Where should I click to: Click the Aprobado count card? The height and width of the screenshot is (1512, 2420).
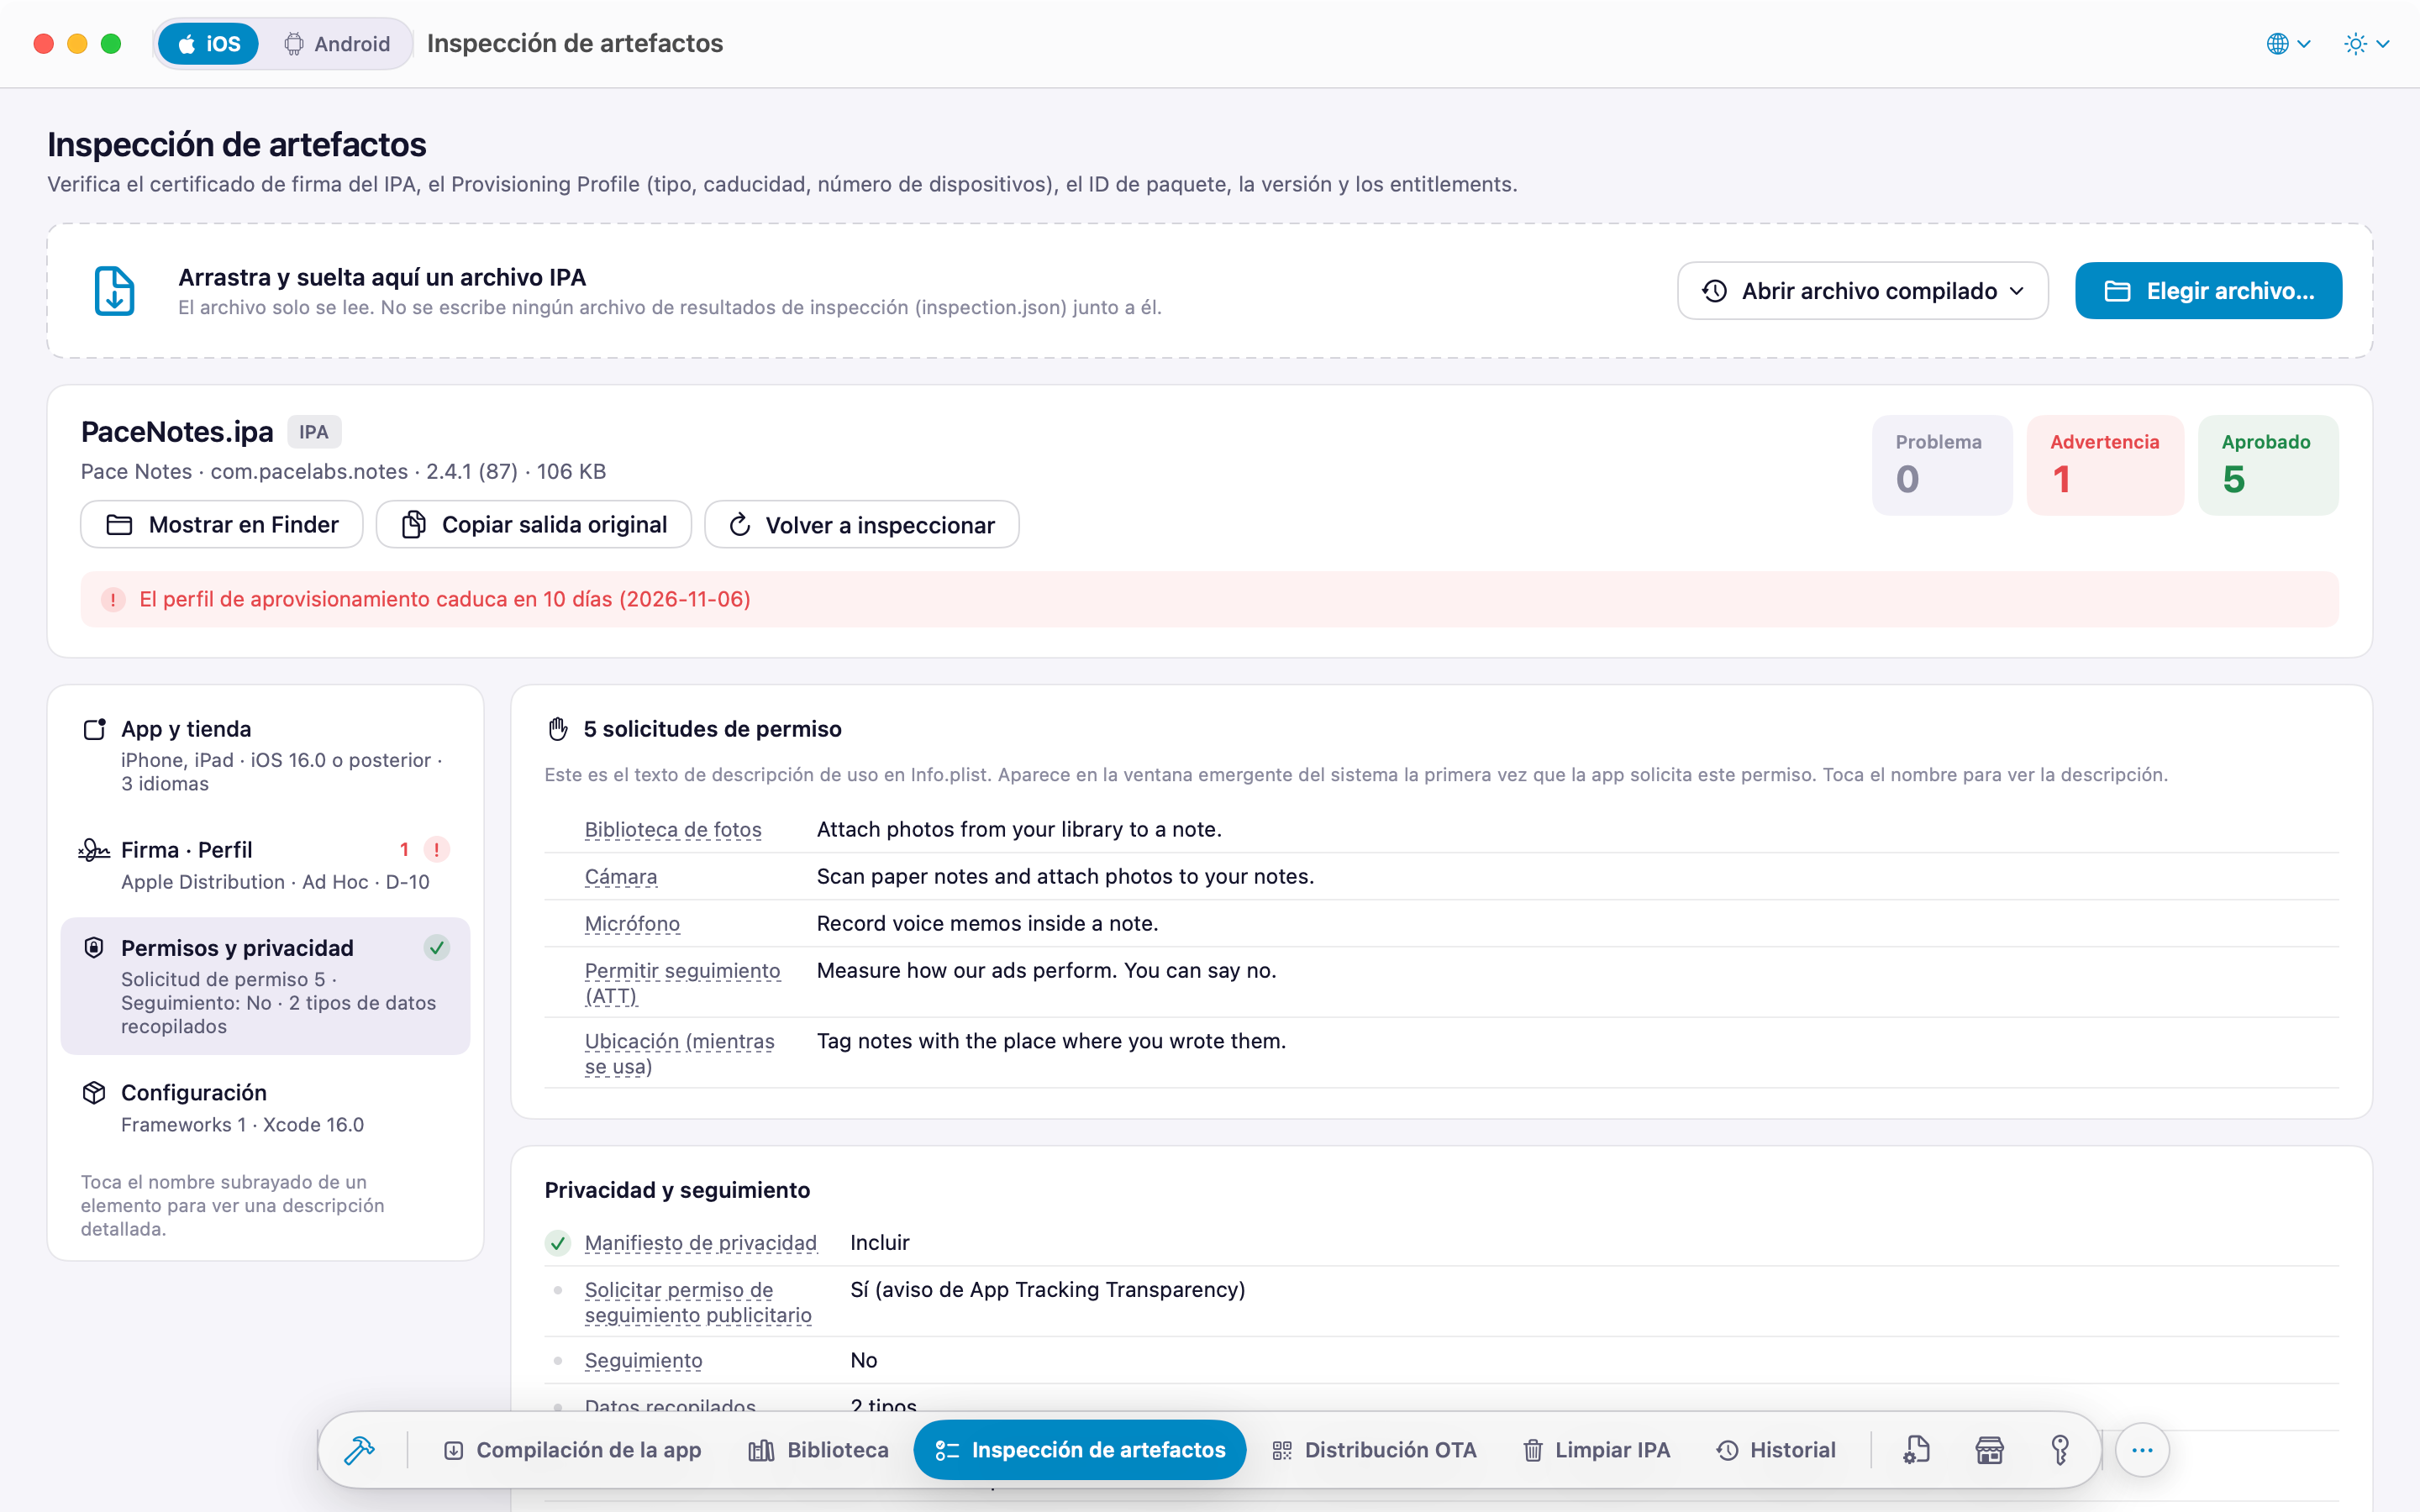coord(2268,465)
